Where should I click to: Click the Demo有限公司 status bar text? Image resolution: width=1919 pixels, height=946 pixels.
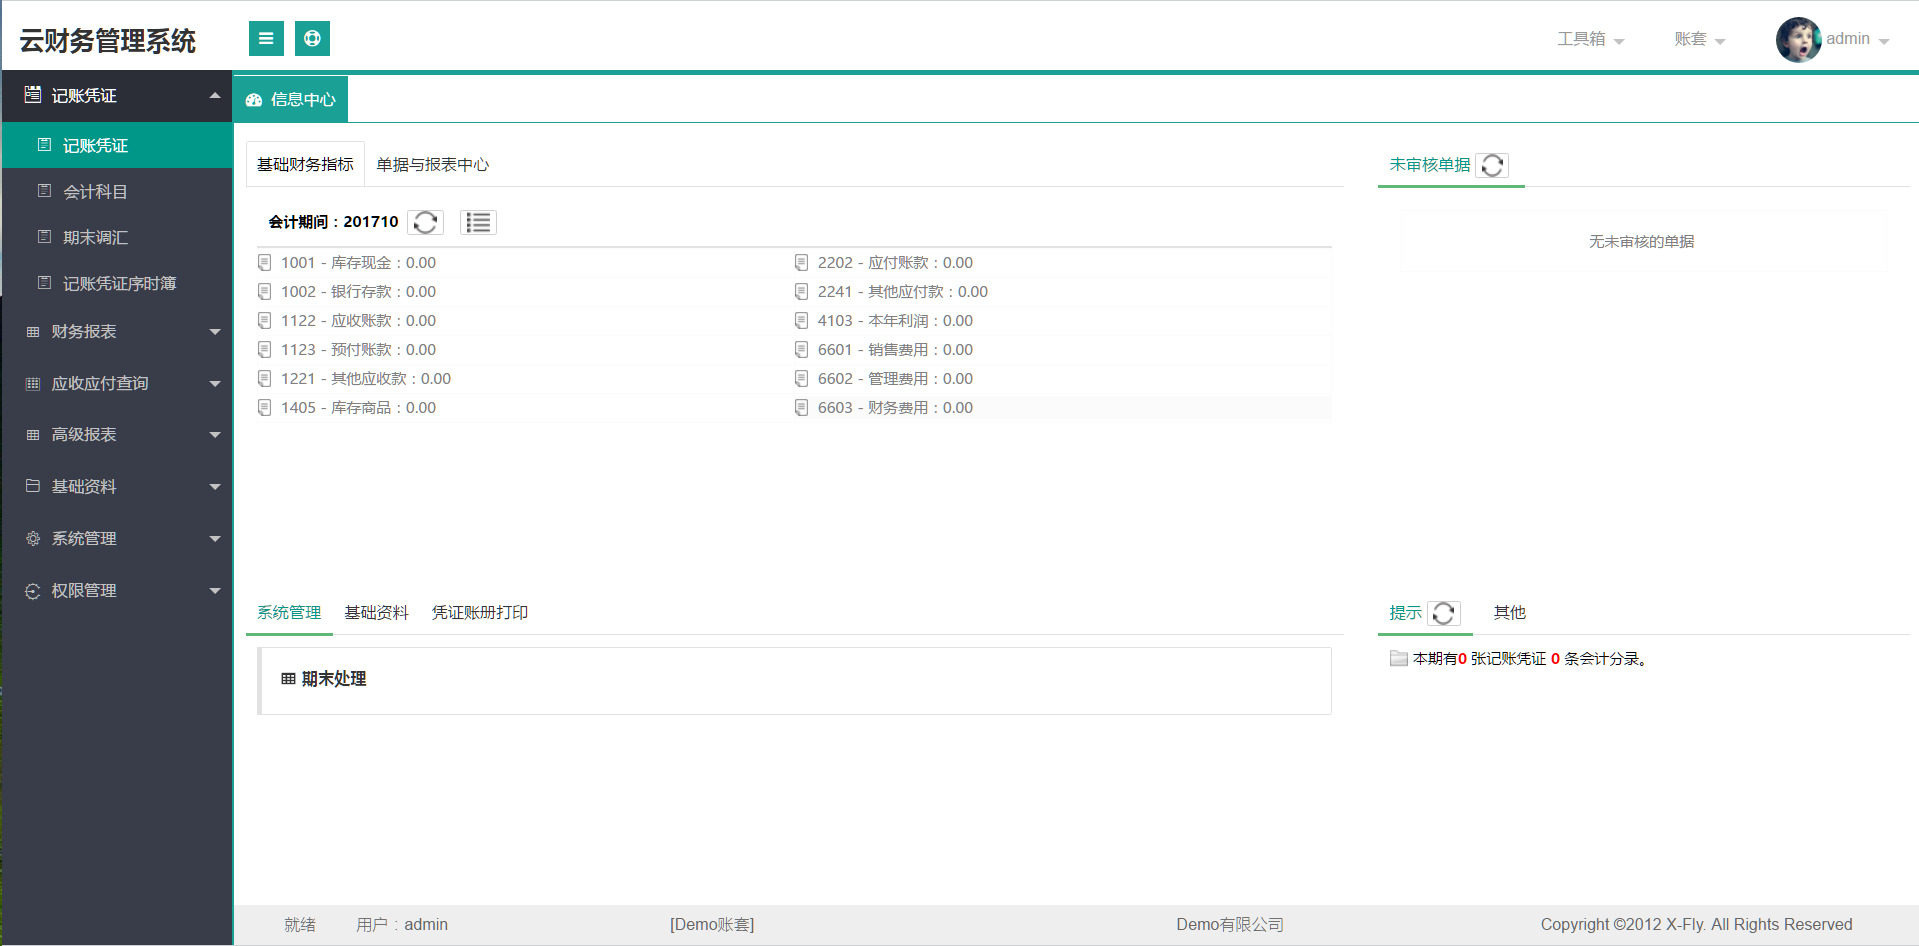[x=1230, y=925]
